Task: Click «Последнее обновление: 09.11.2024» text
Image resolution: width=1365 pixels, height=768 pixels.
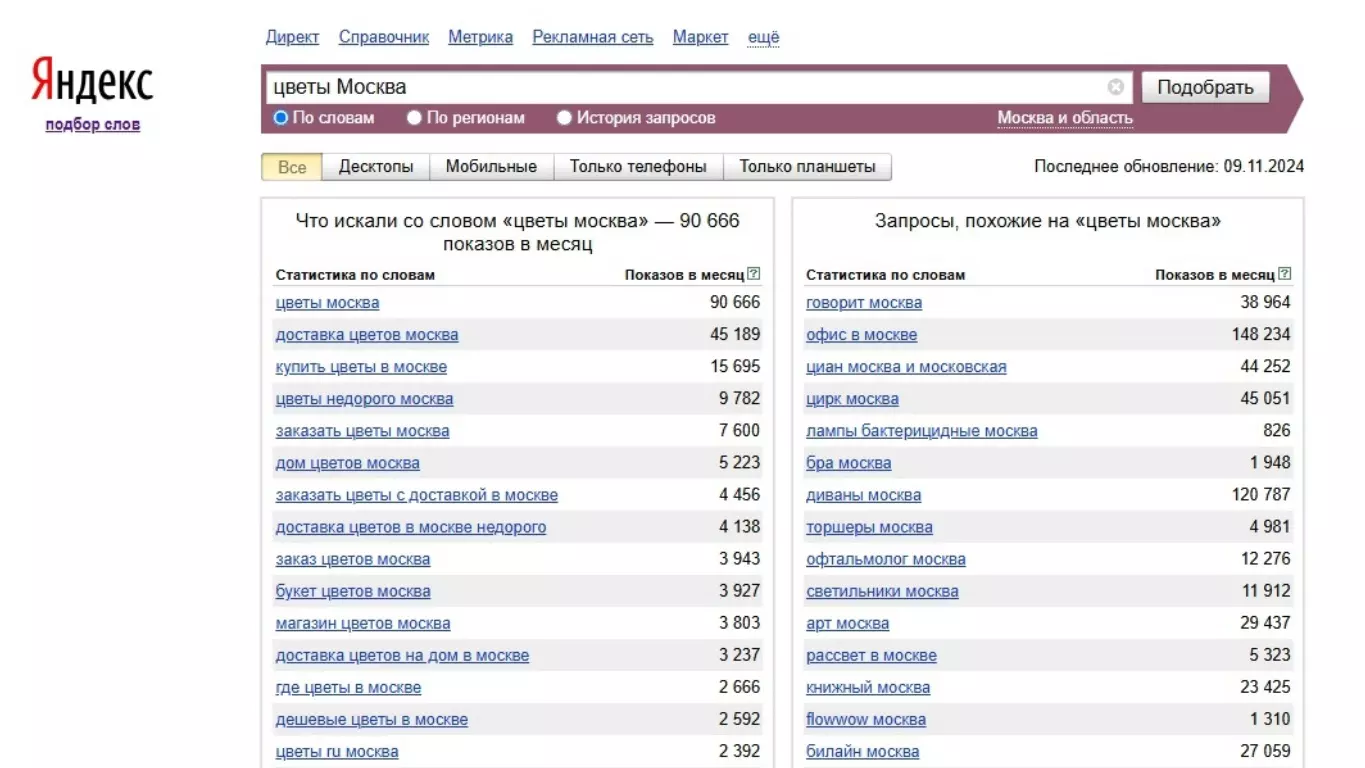Action: click(x=1169, y=167)
